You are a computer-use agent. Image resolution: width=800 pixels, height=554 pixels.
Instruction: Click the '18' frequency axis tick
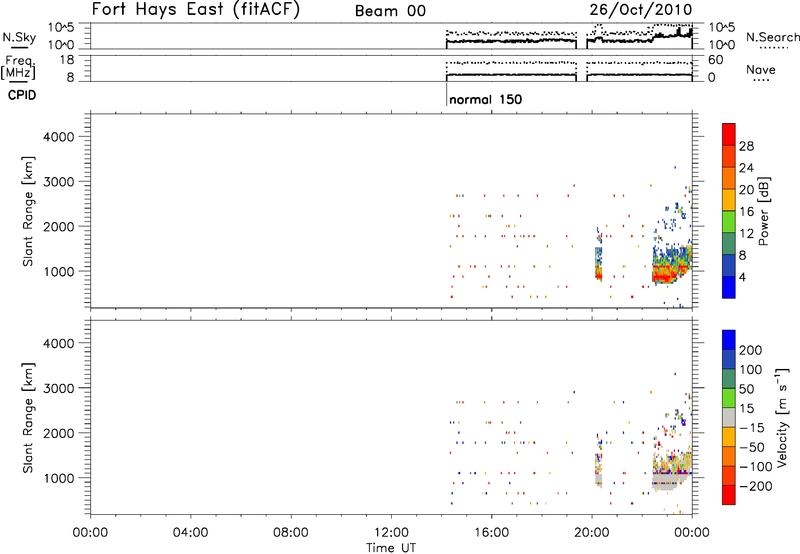pyautogui.click(x=67, y=60)
